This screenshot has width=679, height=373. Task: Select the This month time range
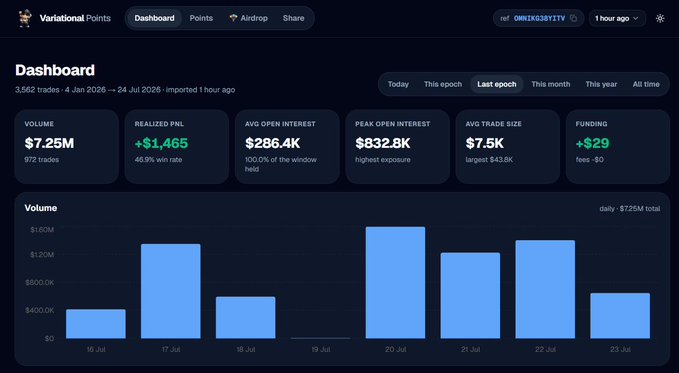pyautogui.click(x=550, y=84)
